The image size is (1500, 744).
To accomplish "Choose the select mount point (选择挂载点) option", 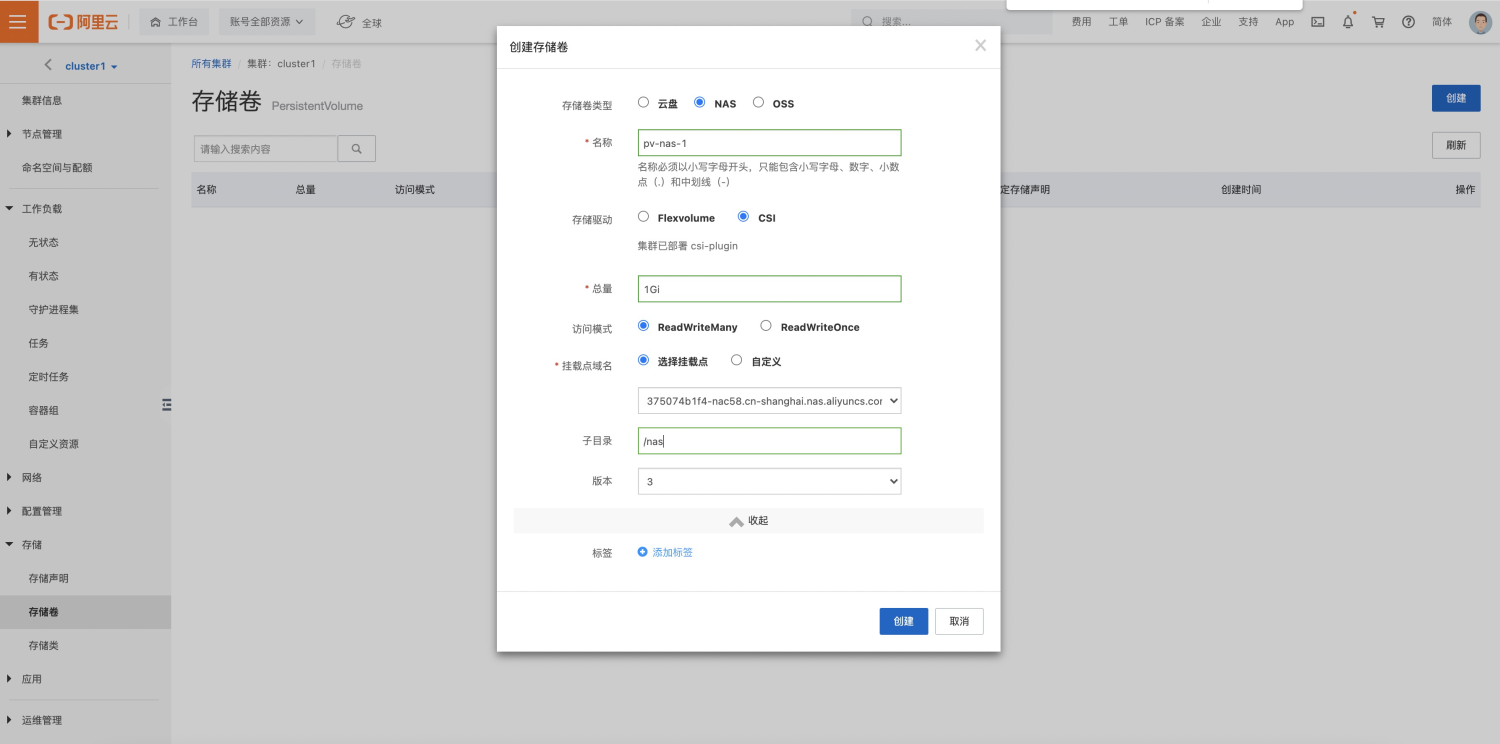I will [x=644, y=360].
